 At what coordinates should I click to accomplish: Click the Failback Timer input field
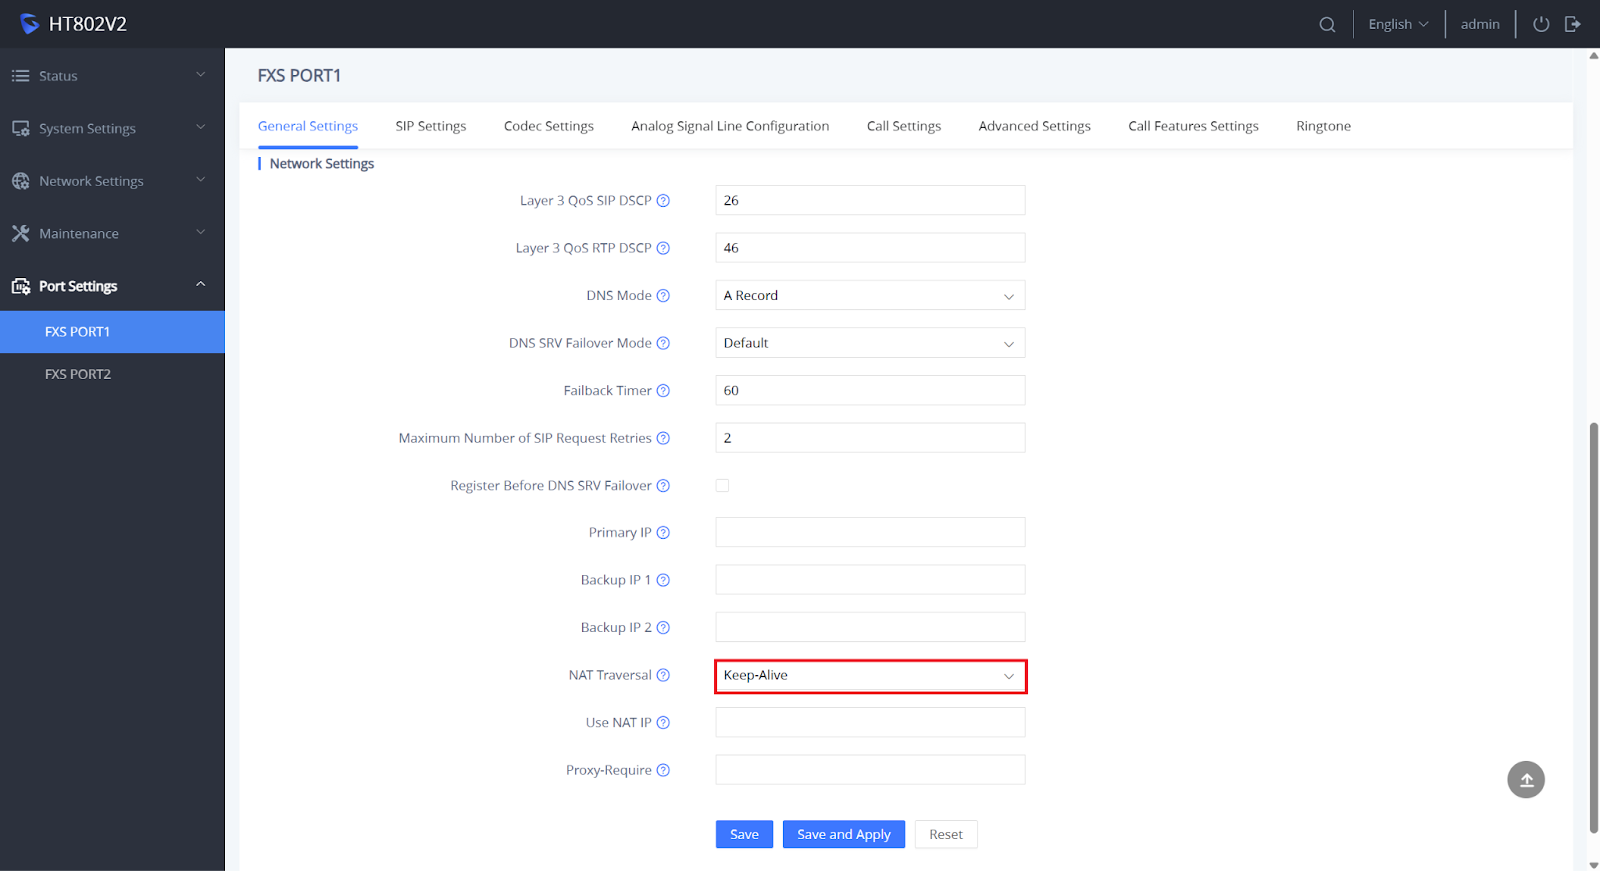tap(870, 390)
